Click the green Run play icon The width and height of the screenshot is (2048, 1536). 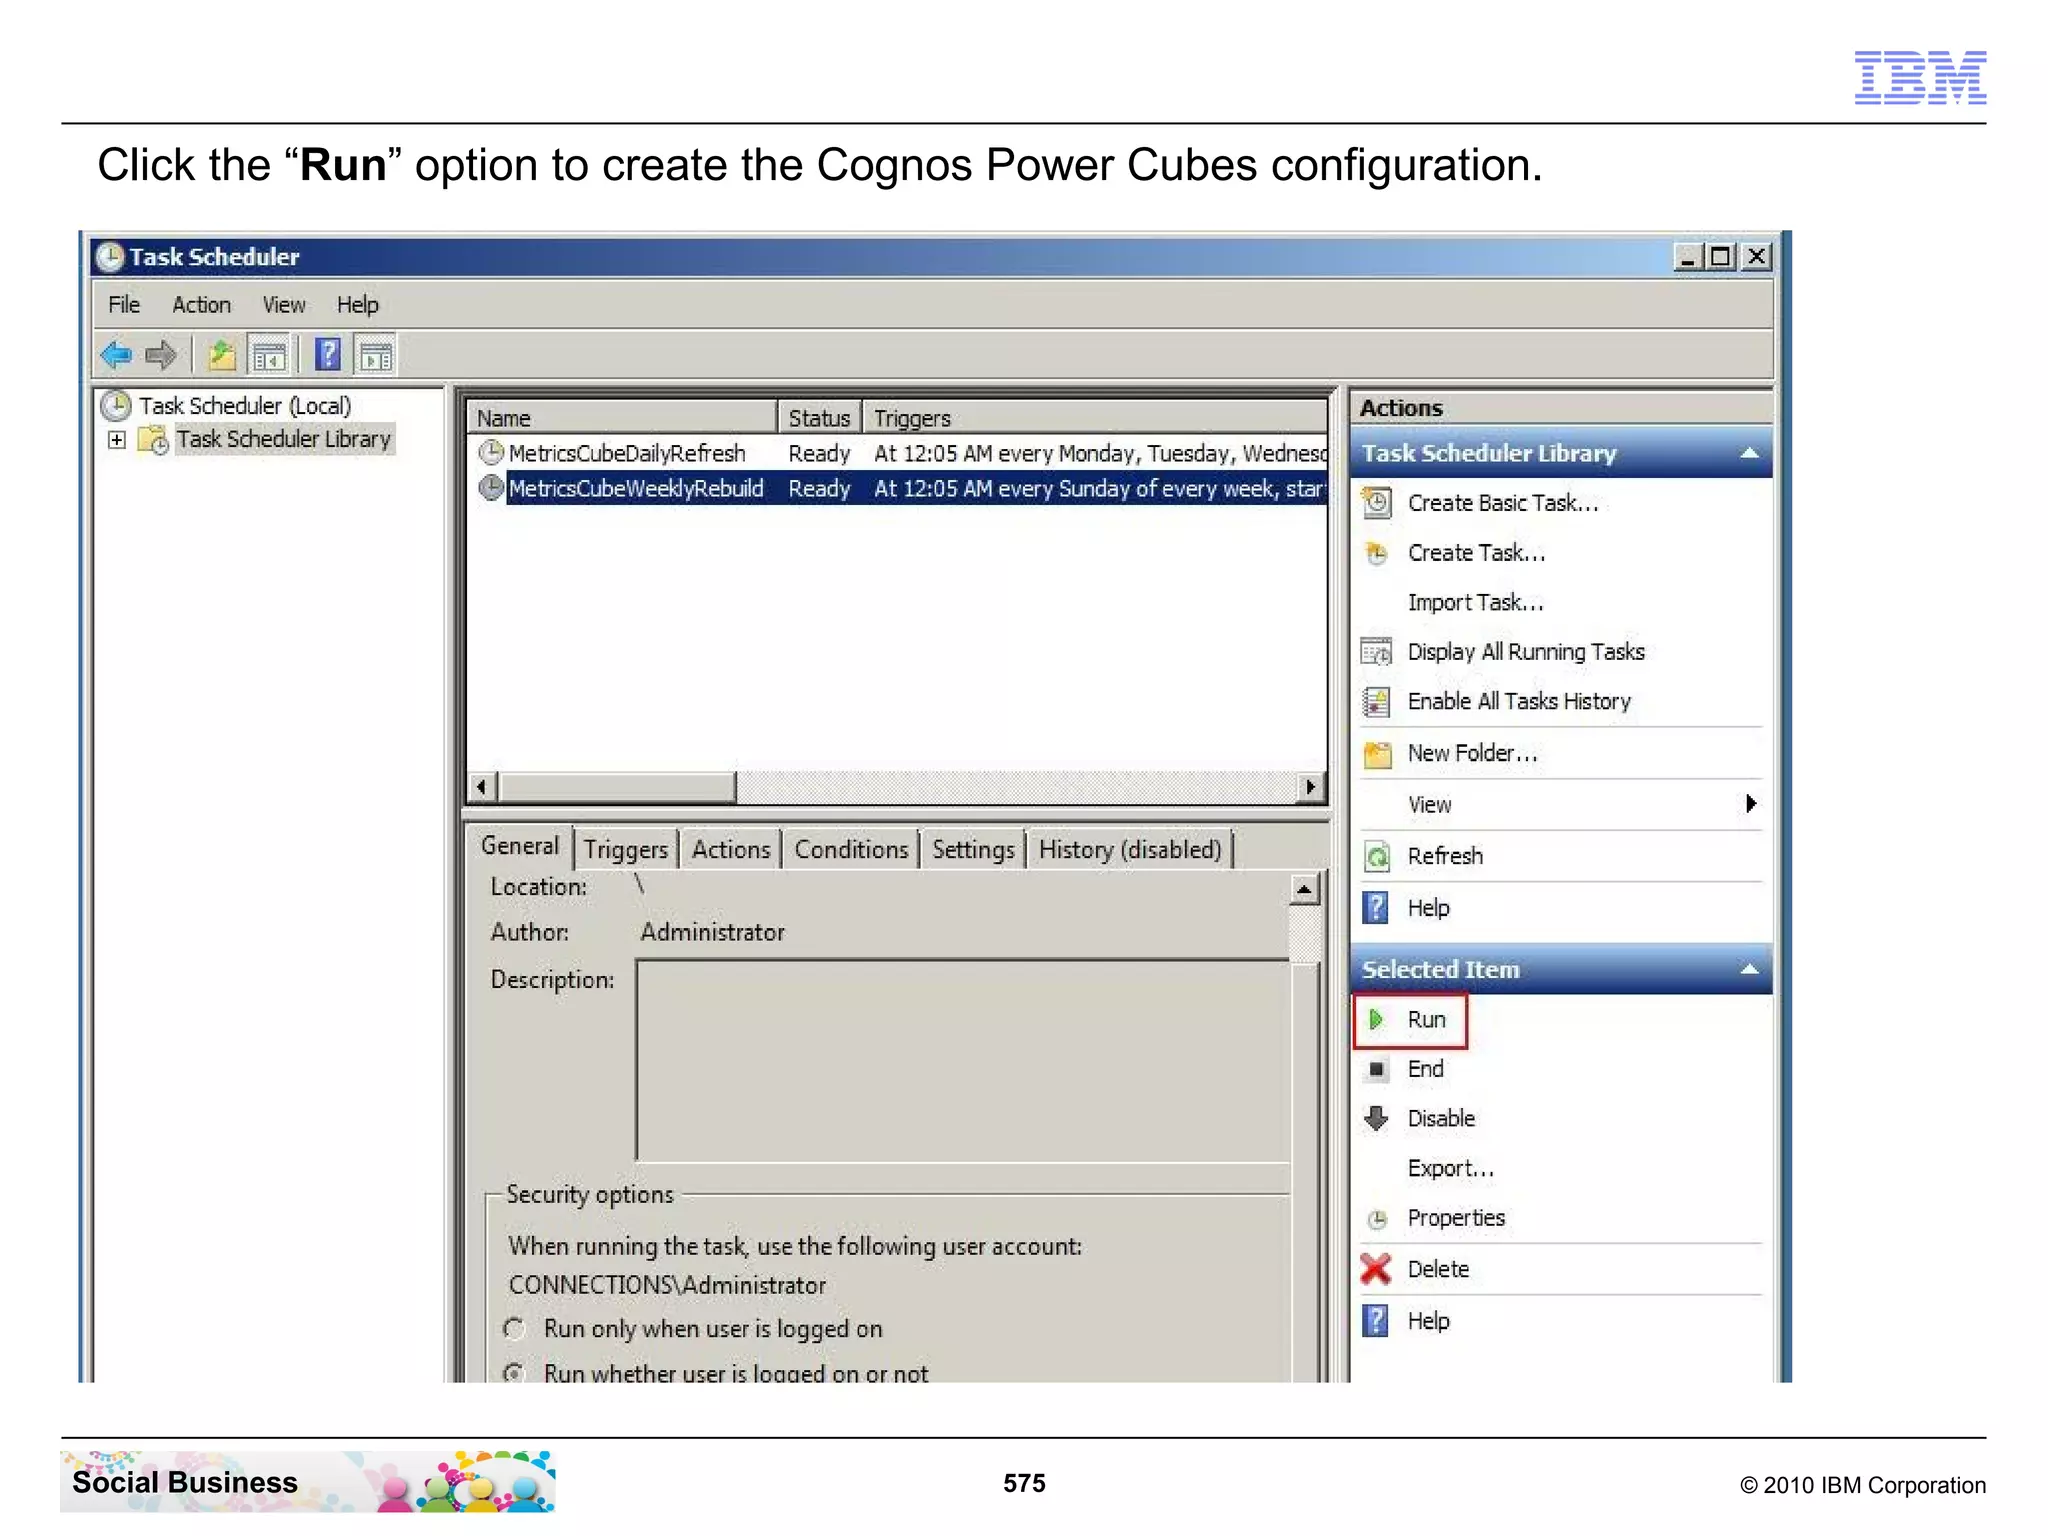point(1377,1019)
